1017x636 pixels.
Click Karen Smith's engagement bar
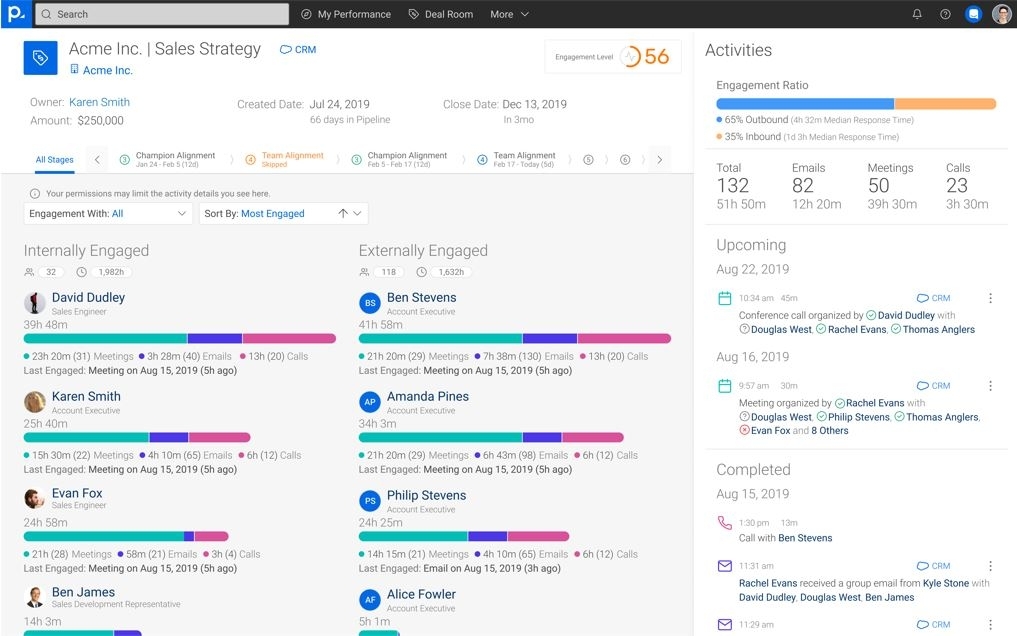tap(137, 438)
